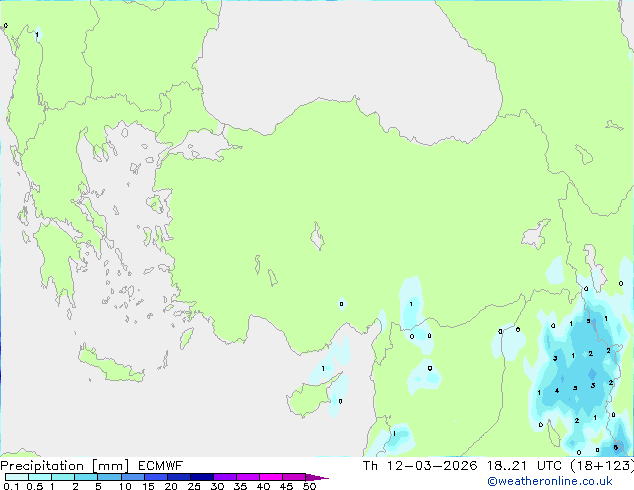Screen dimensions: 634x490
Task: Pick the 1–2 mm legend color
Action: (63, 477)
